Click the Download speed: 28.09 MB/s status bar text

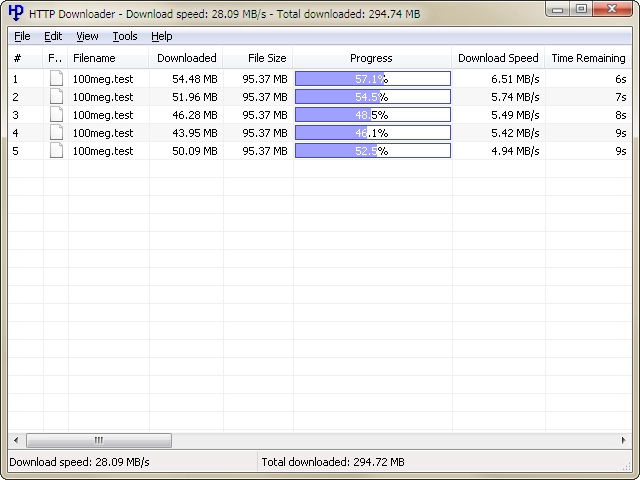coord(79,462)
